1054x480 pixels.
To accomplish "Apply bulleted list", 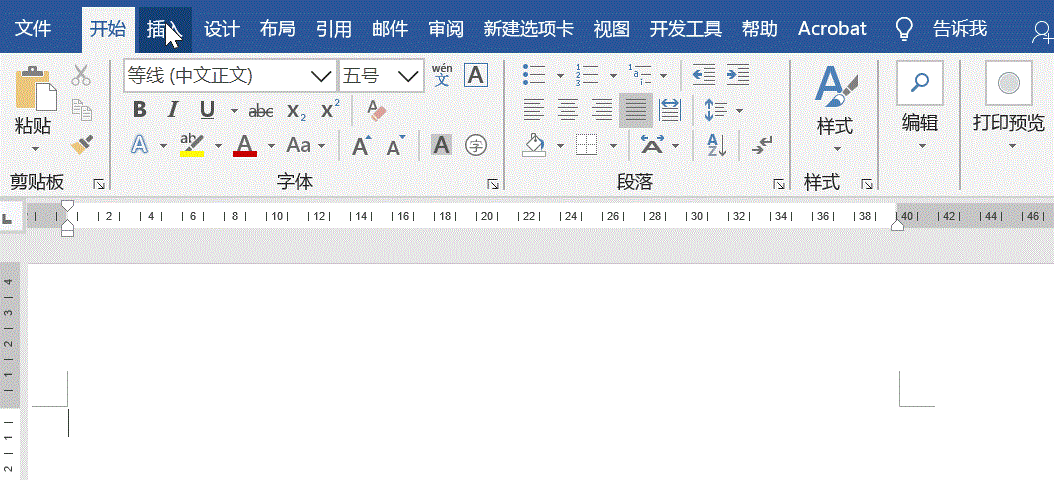I will (x=534, y=75).
